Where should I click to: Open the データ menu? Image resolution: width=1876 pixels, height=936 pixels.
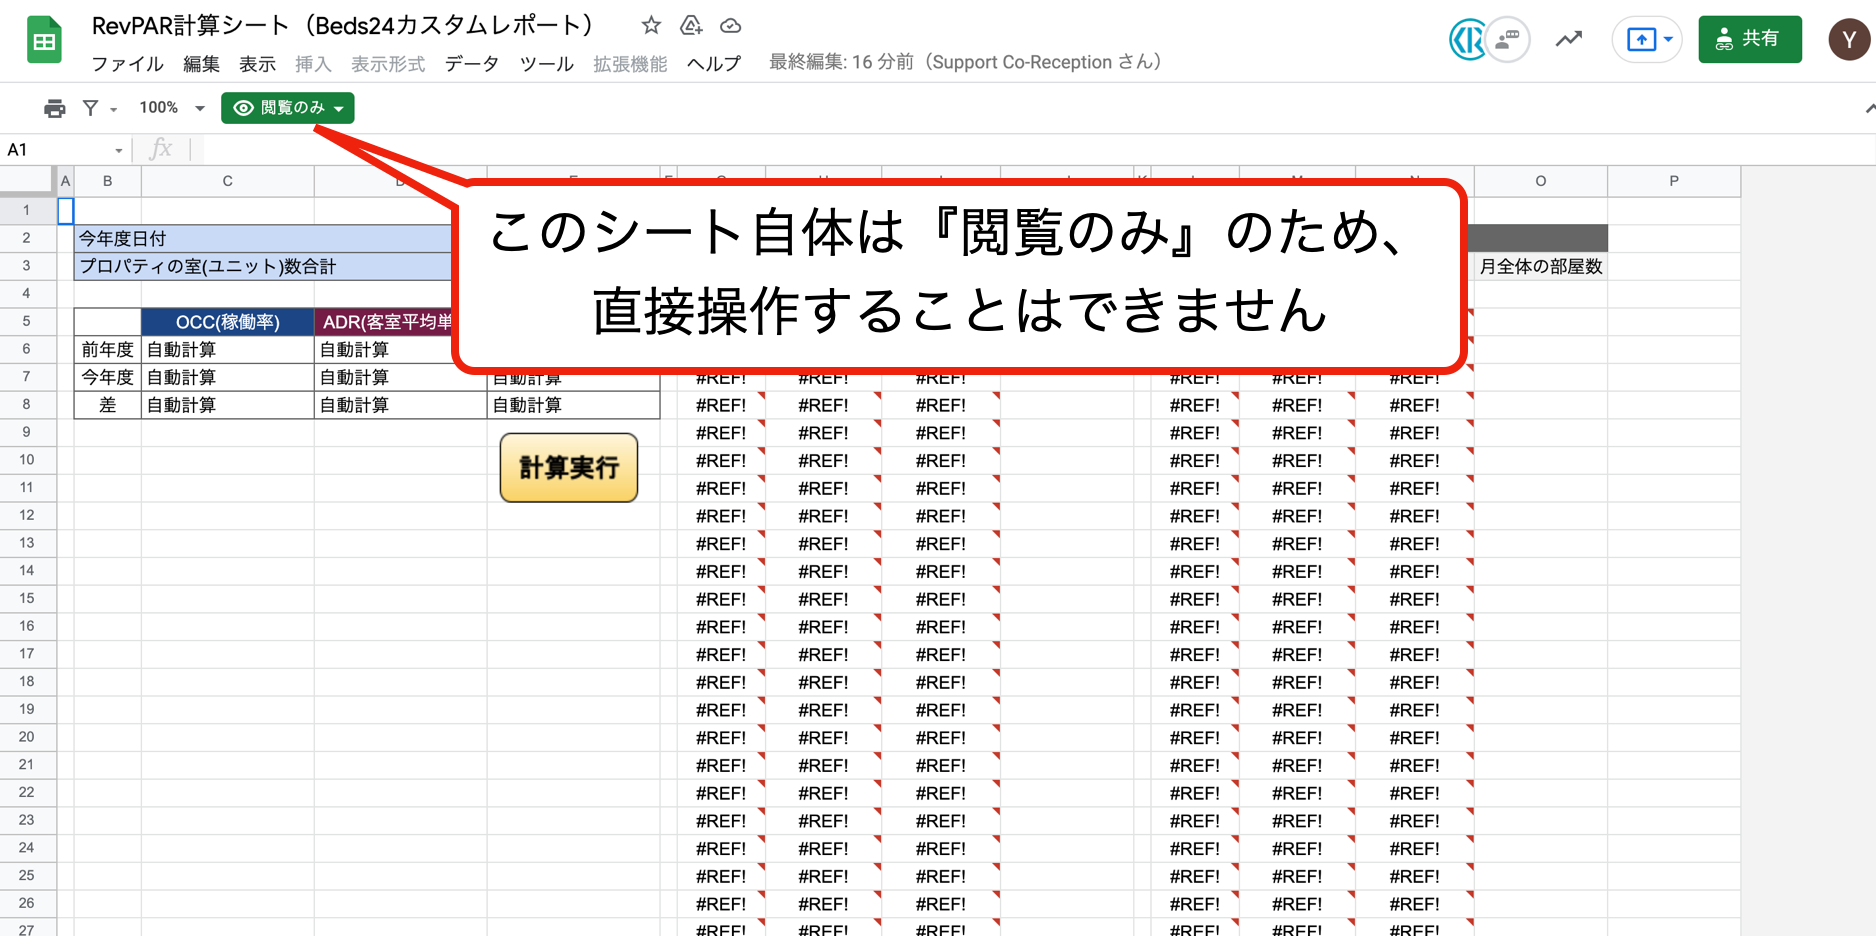[x=471, y=64]
